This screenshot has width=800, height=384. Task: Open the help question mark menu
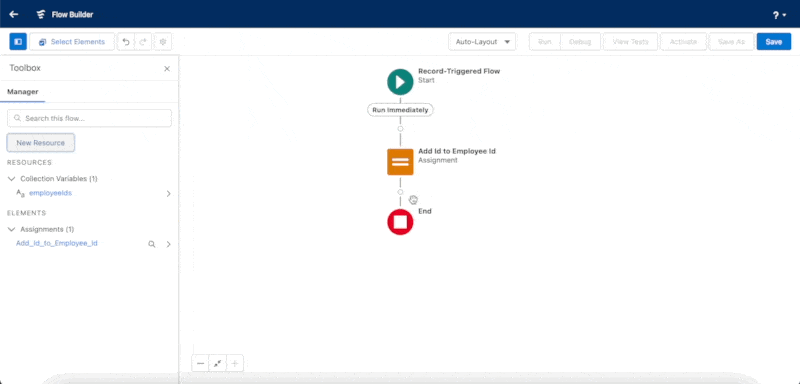click(779, 15)
